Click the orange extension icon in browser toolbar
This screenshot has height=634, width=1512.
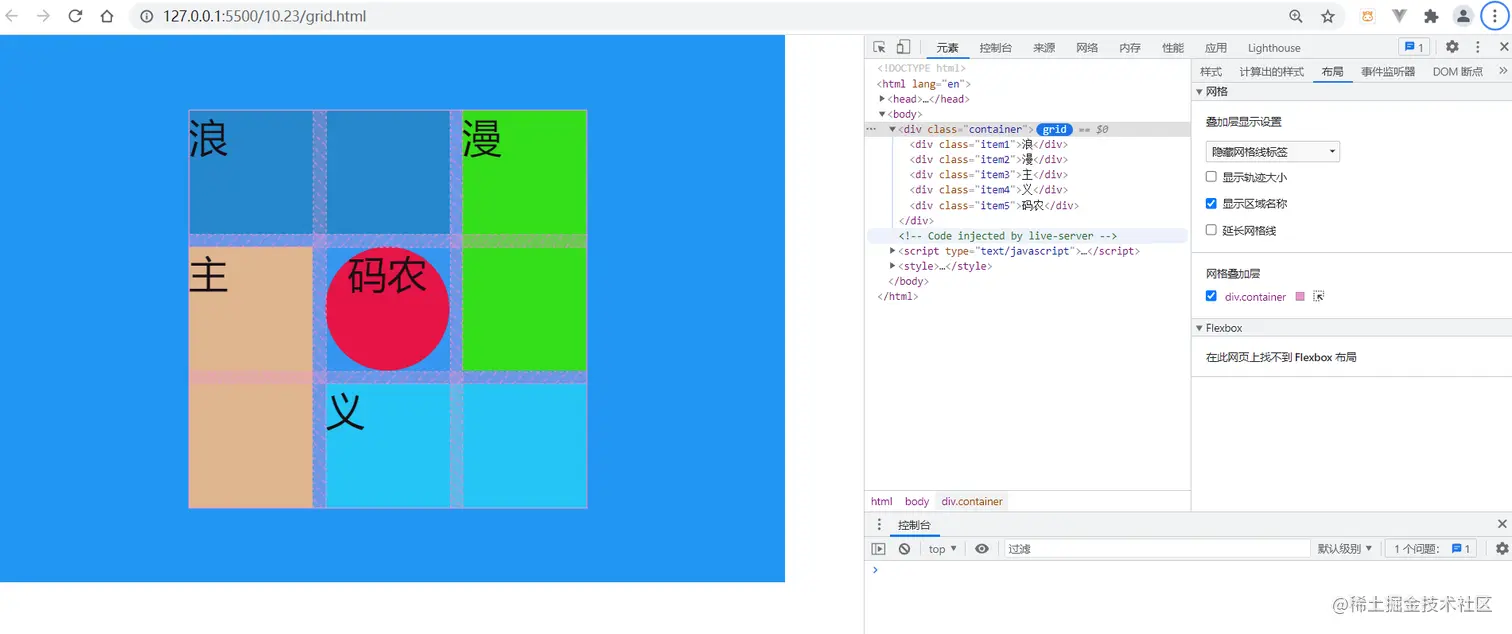pyautogui.click(x=1368, y=16)
